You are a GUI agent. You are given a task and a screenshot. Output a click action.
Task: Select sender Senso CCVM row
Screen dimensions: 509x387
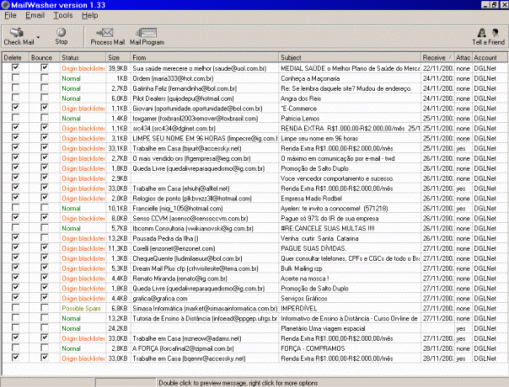(190, 218)
